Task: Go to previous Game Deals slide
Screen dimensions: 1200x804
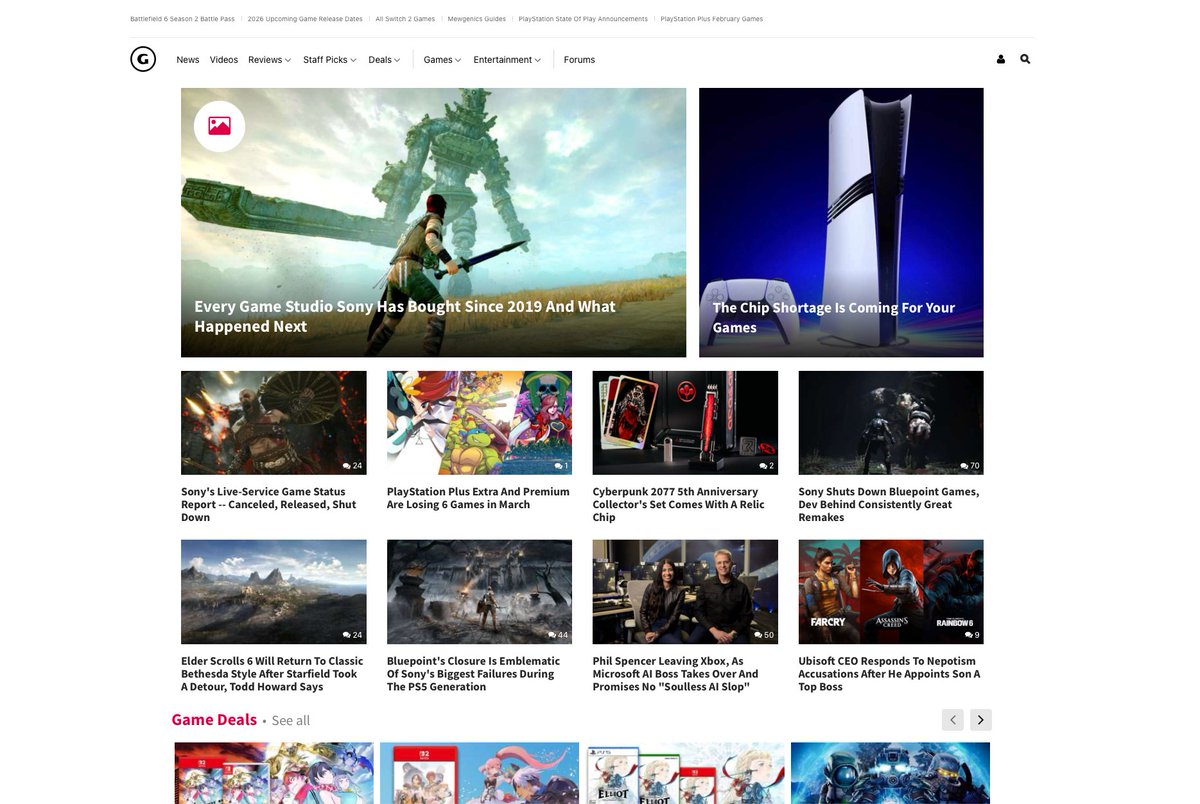Action: [953, 720]
